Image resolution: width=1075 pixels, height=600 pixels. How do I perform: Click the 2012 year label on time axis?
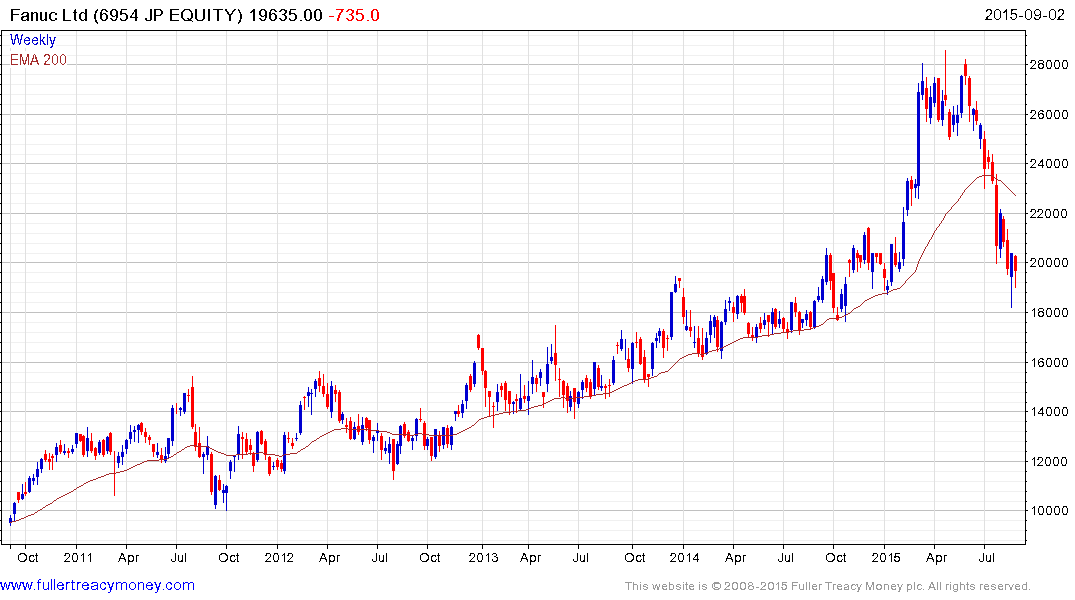click(x=279, y=557)
